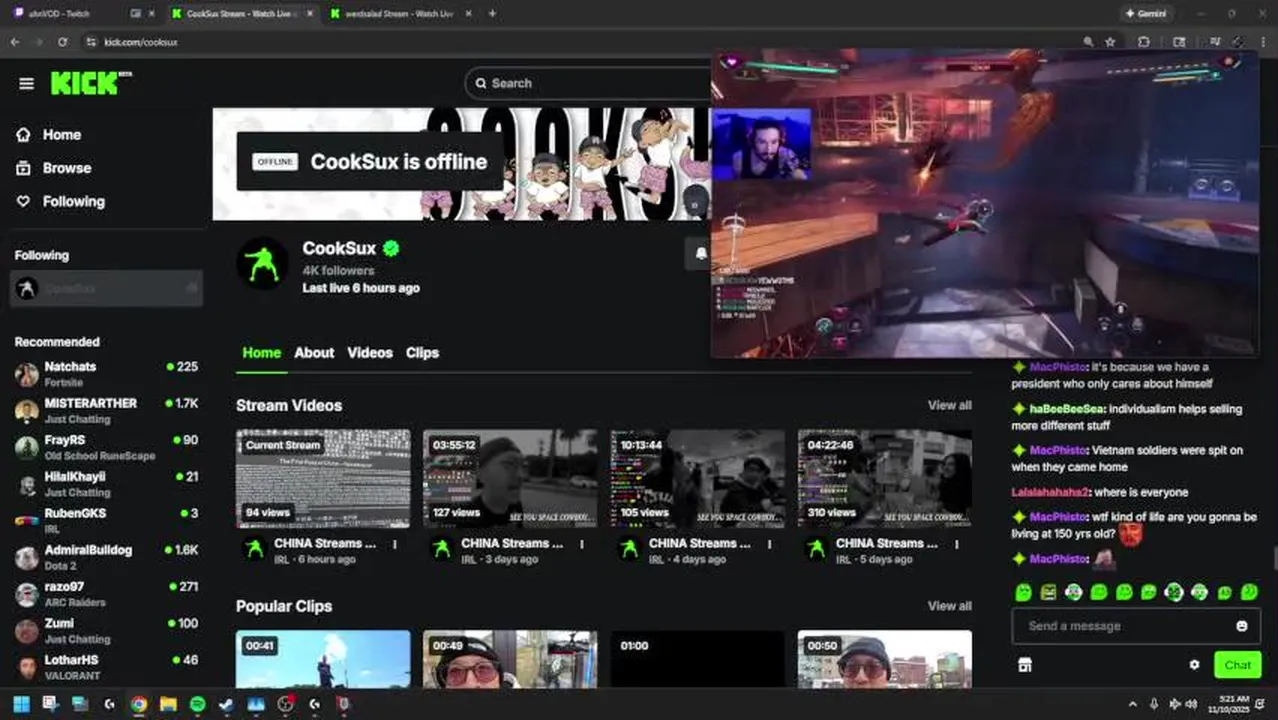Click the CookSux profile avatar
The height and width of the screenshot is (720, 1278).
click(x=262, y=263)
